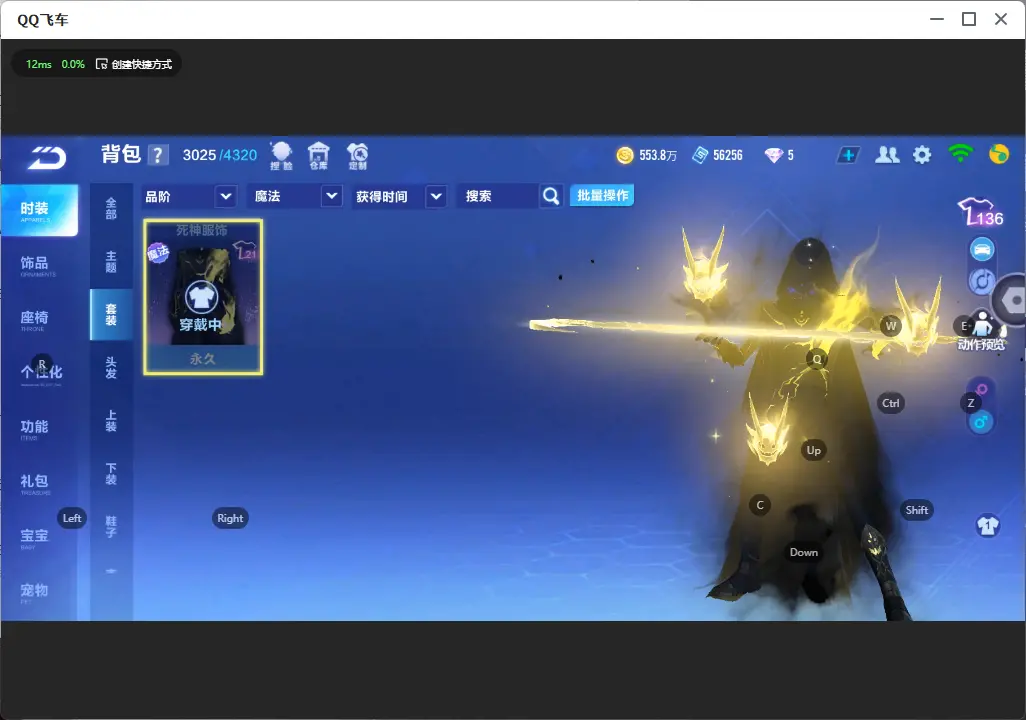Open the 仓库 warehouse icon
The width and height of the screenshot is (1026, 720).
pos(319,156)
